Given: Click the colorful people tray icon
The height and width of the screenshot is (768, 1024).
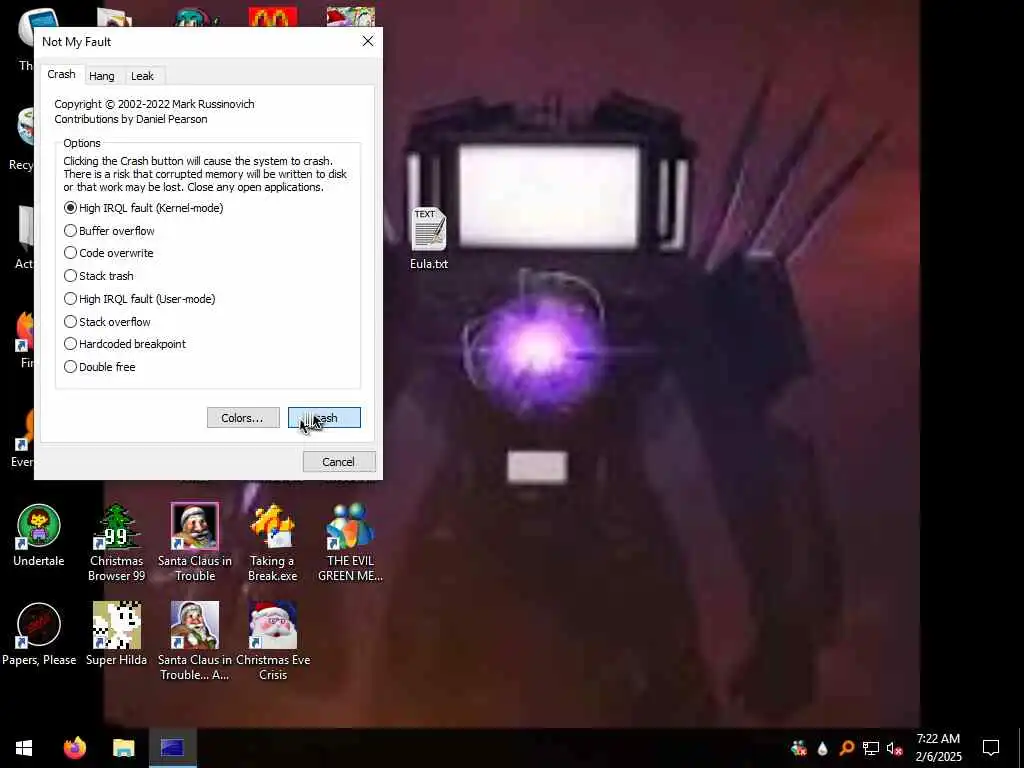Looking at the screenshot, I should click(x=798, y=748).
